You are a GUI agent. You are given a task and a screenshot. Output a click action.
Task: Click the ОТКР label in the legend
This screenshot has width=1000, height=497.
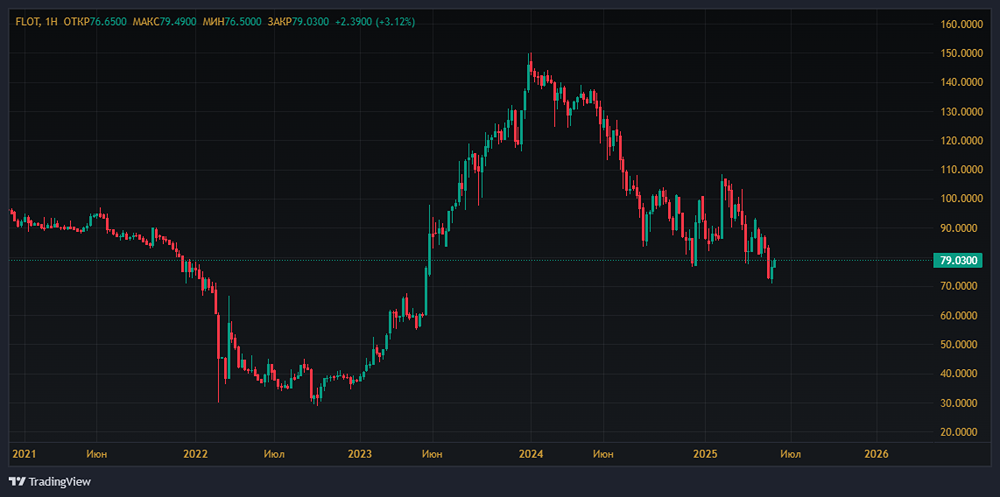(x=77, y=22)
